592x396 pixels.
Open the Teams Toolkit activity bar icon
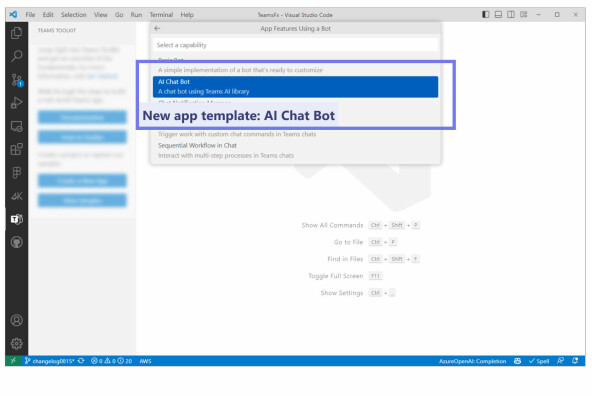16,219
